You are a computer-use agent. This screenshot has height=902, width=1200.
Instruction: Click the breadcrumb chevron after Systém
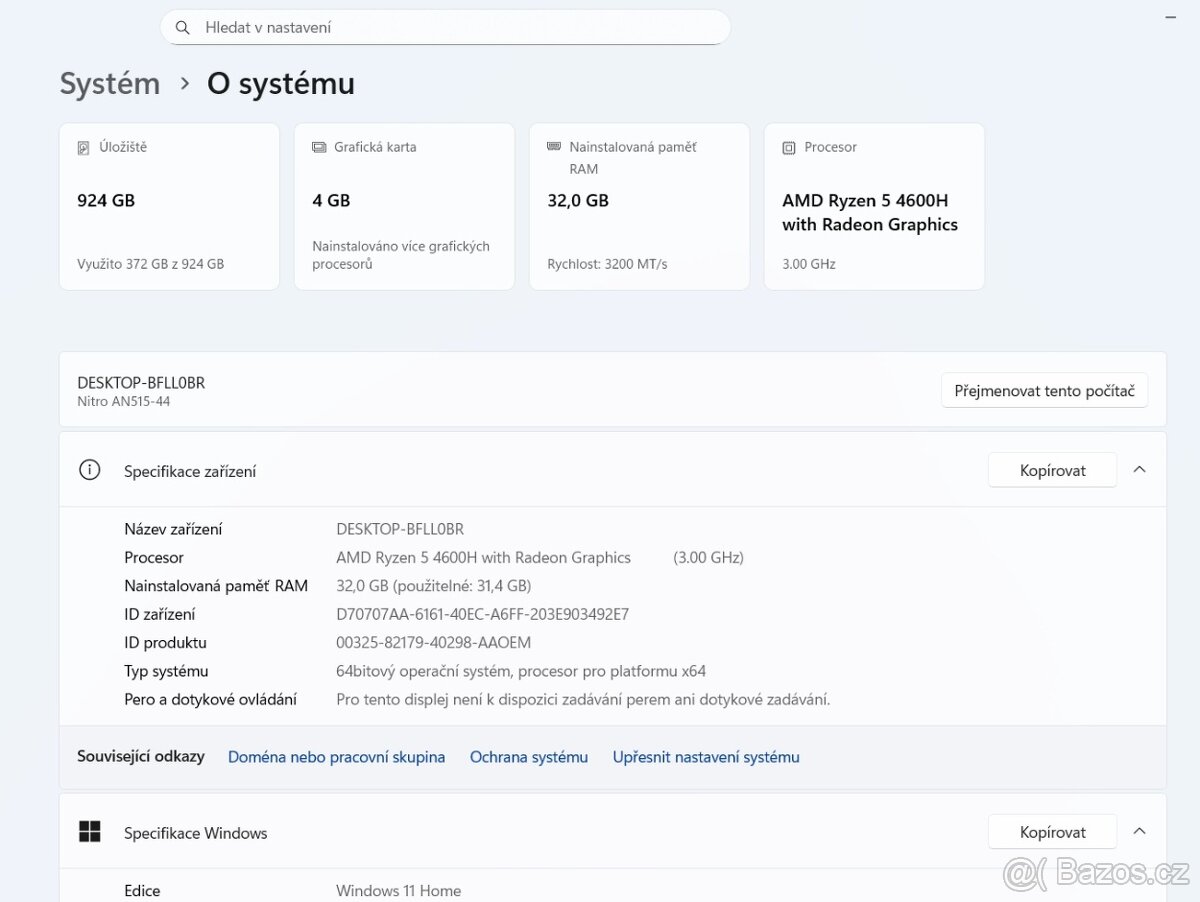coord(184,84)
